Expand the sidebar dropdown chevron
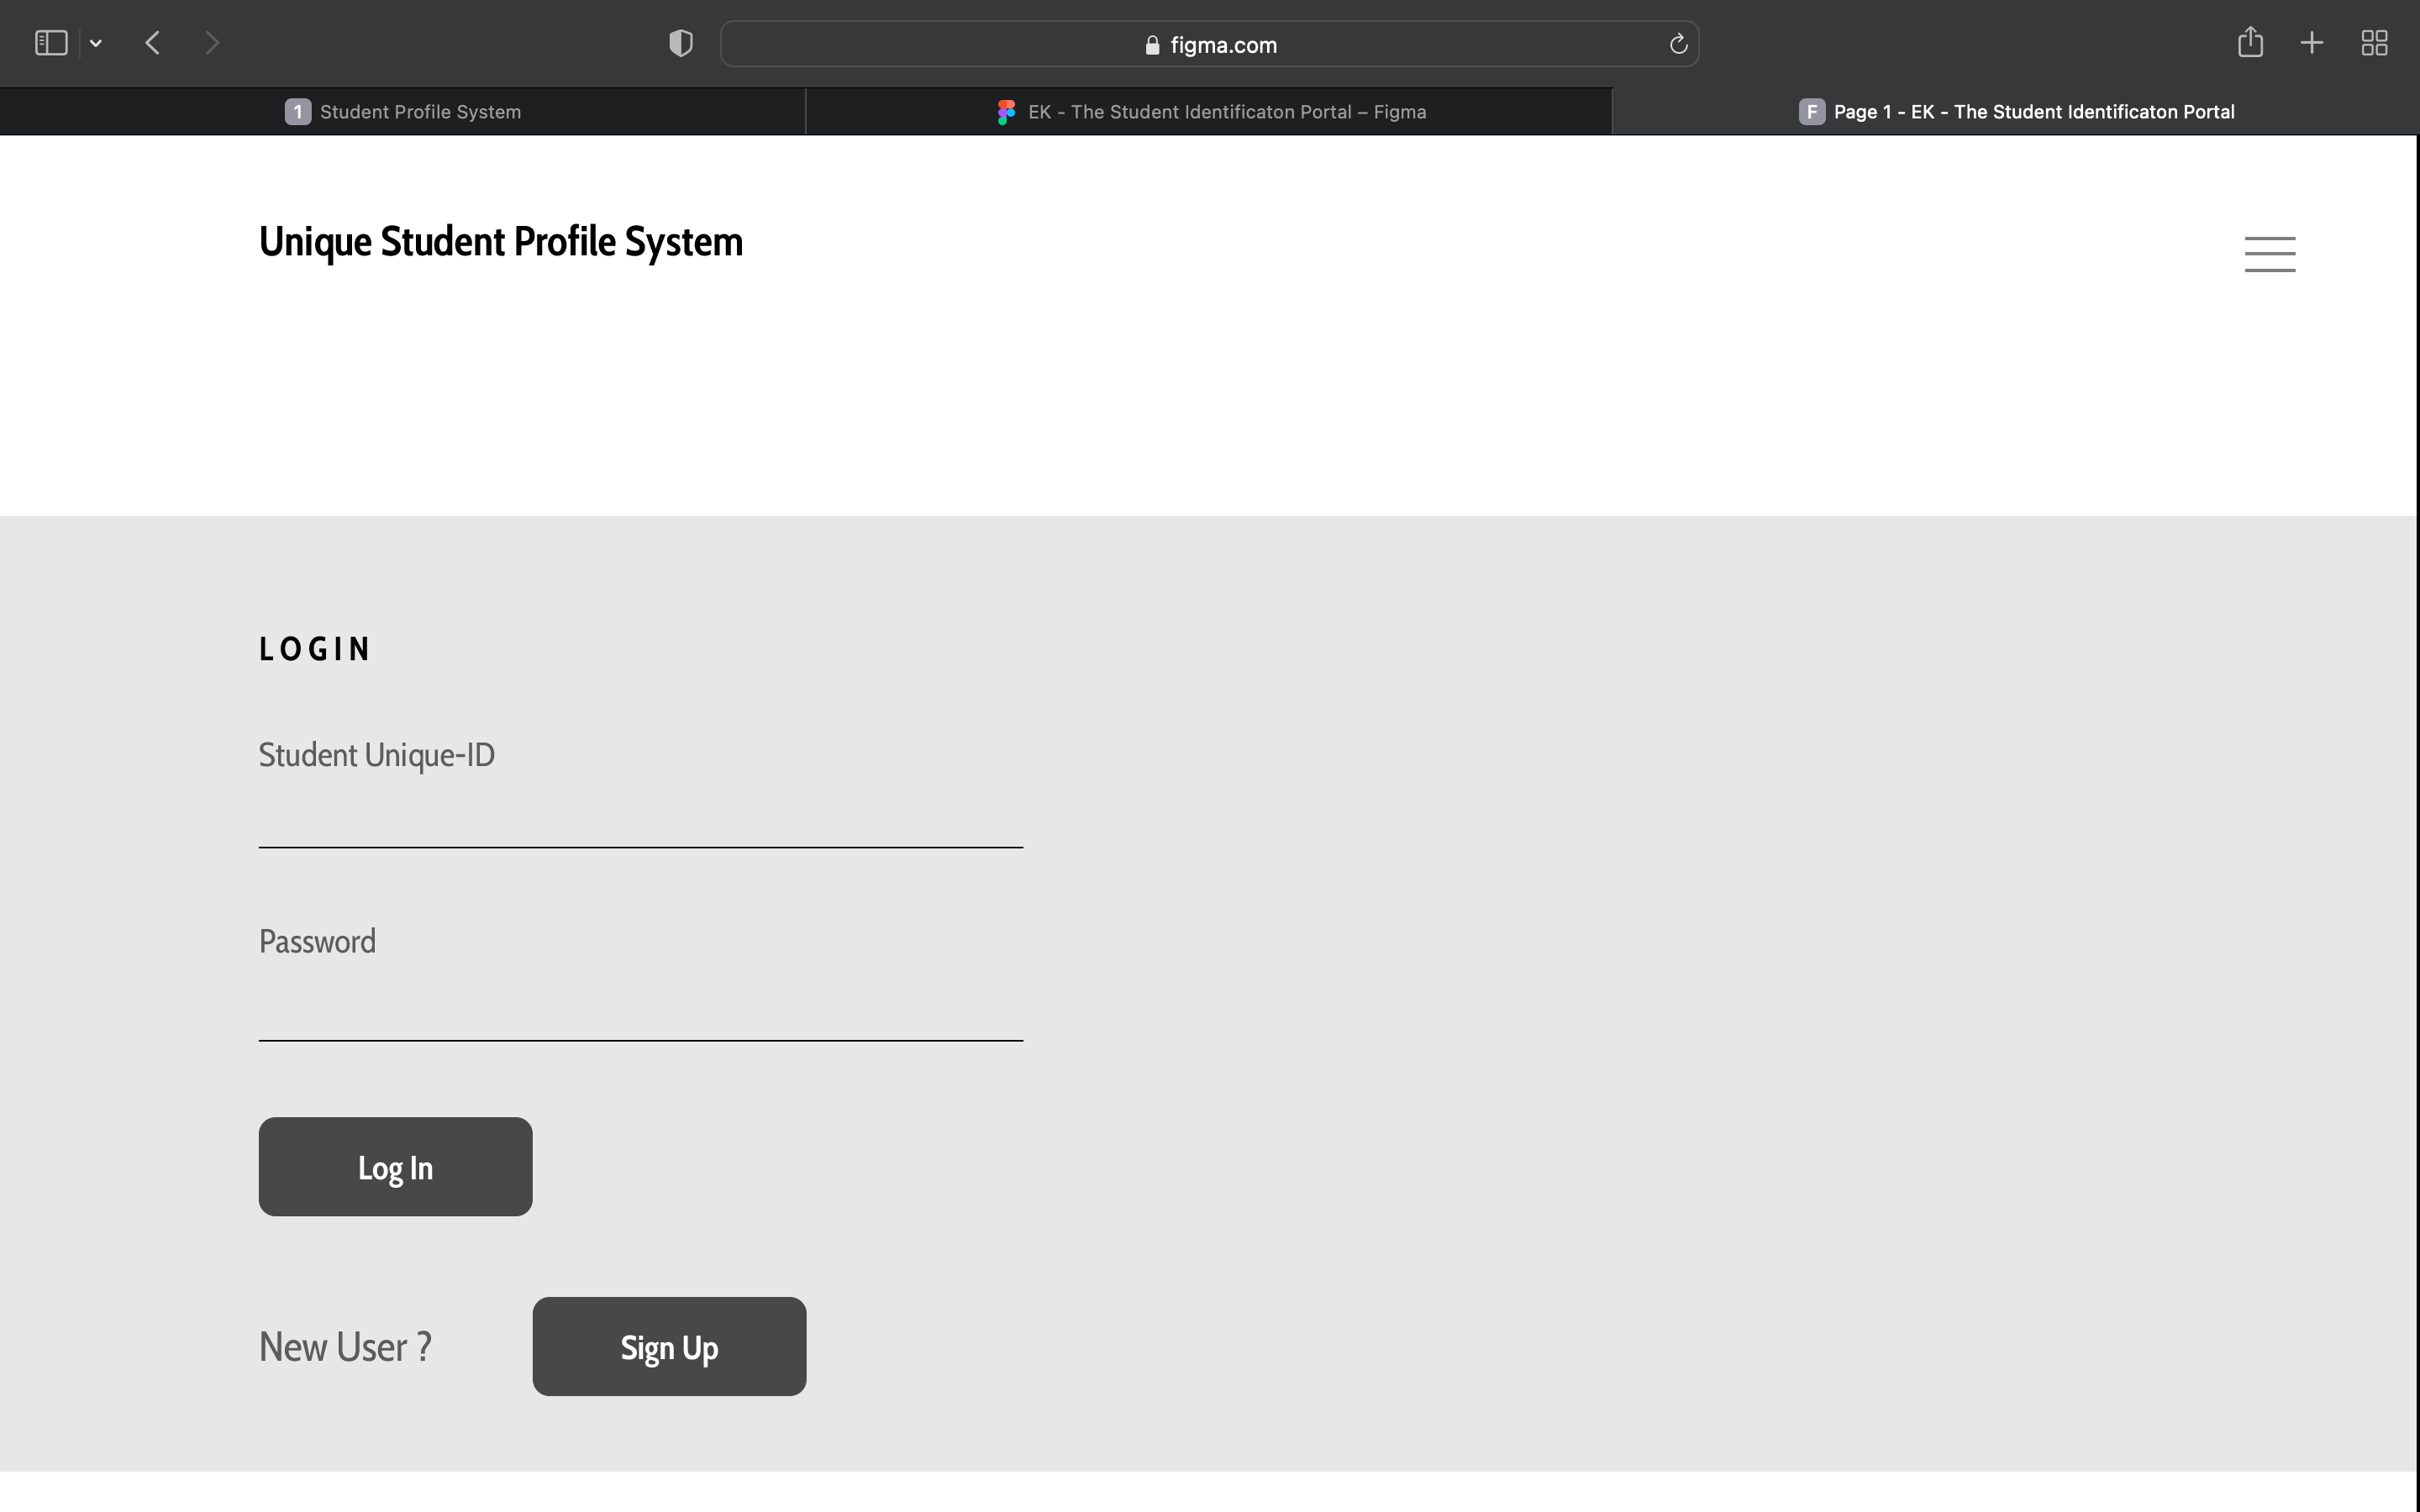 click(96, 43)
